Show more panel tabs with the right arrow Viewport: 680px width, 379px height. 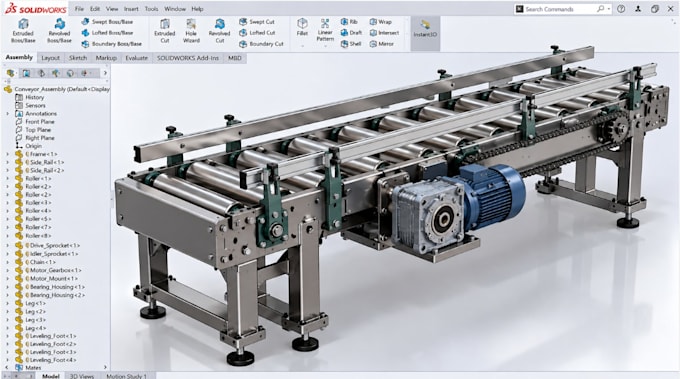(x=105, y=73)
